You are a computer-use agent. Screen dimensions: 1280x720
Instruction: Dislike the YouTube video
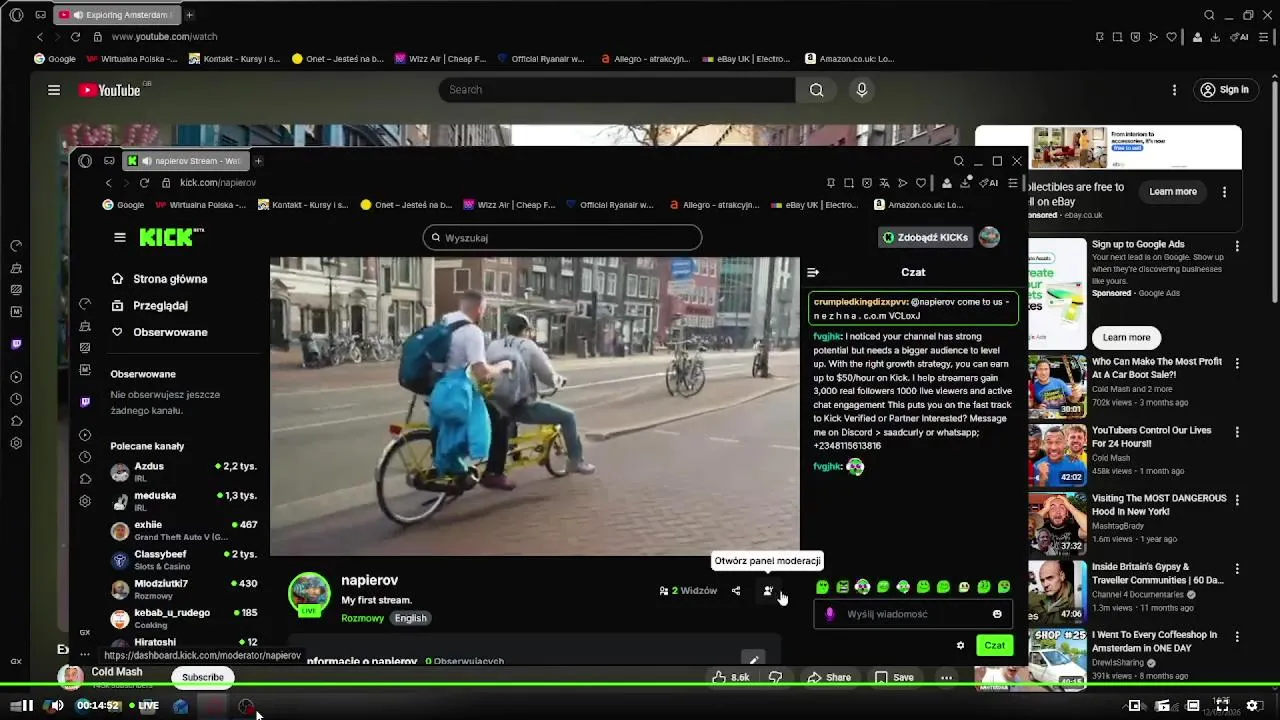point(776,677)
